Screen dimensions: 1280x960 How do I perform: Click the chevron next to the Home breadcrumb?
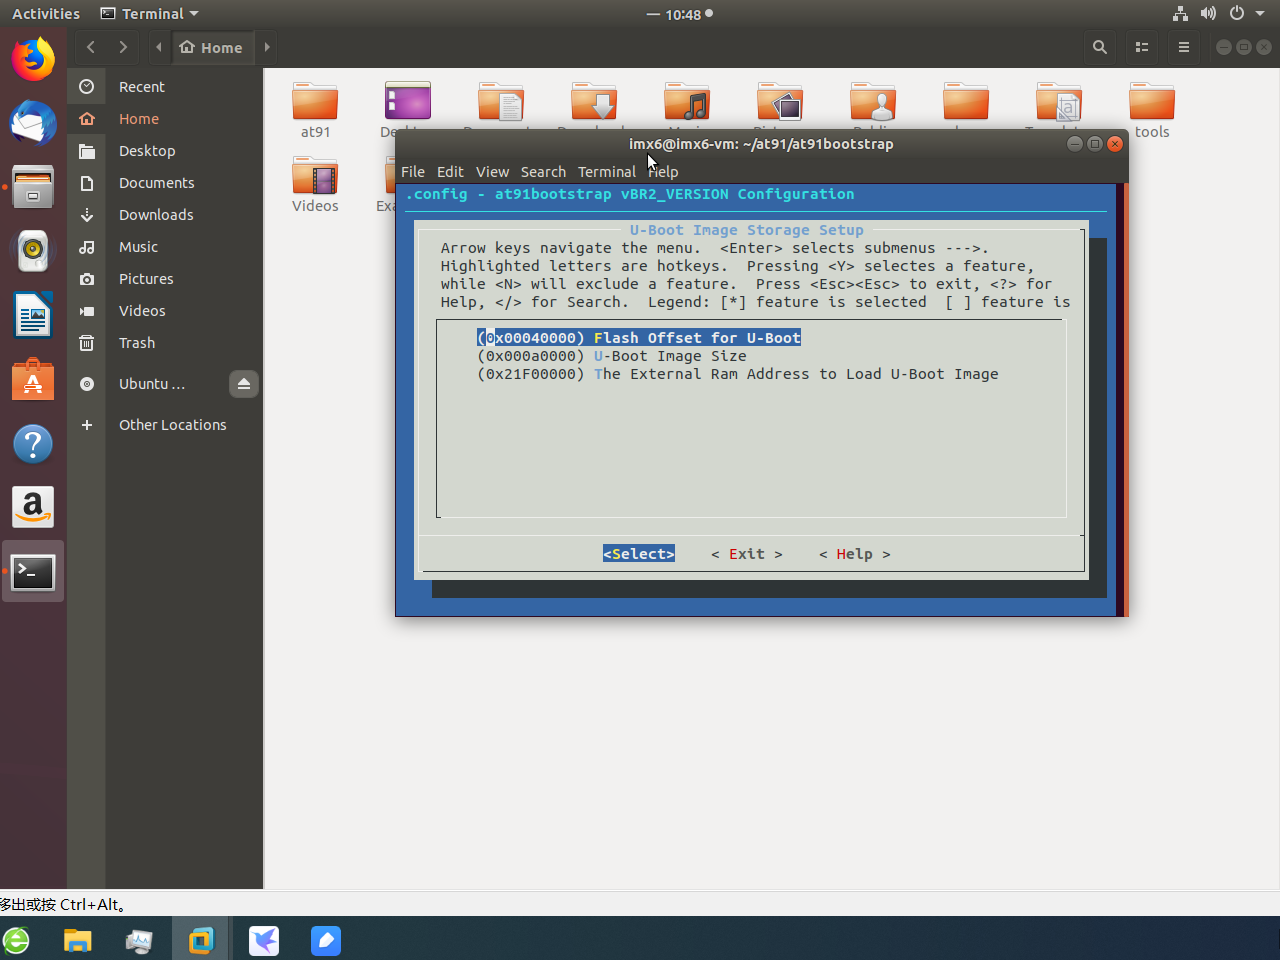pos(266,47)
